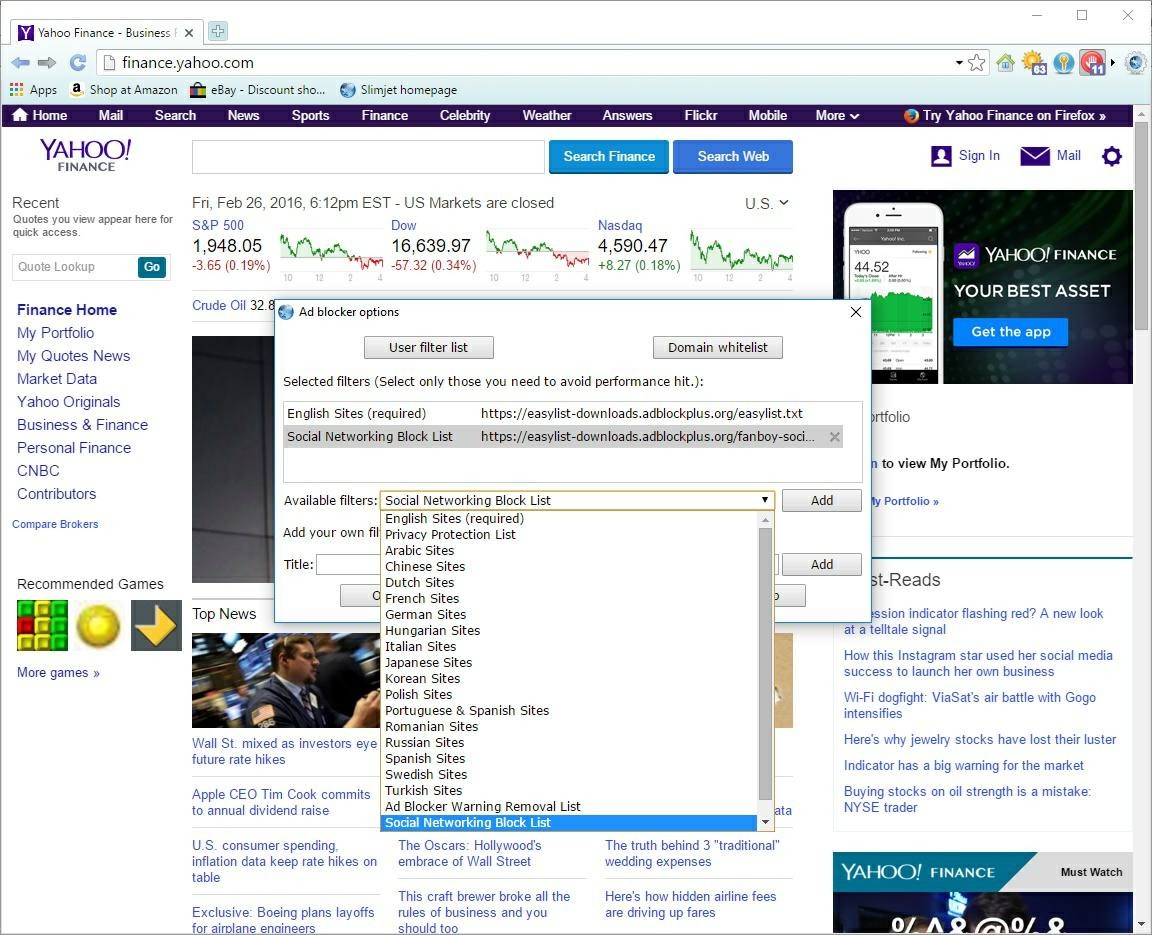Open the weather forecast sun icon
The width and height of the screenshot is (1152, 935).
(1033, 63)
